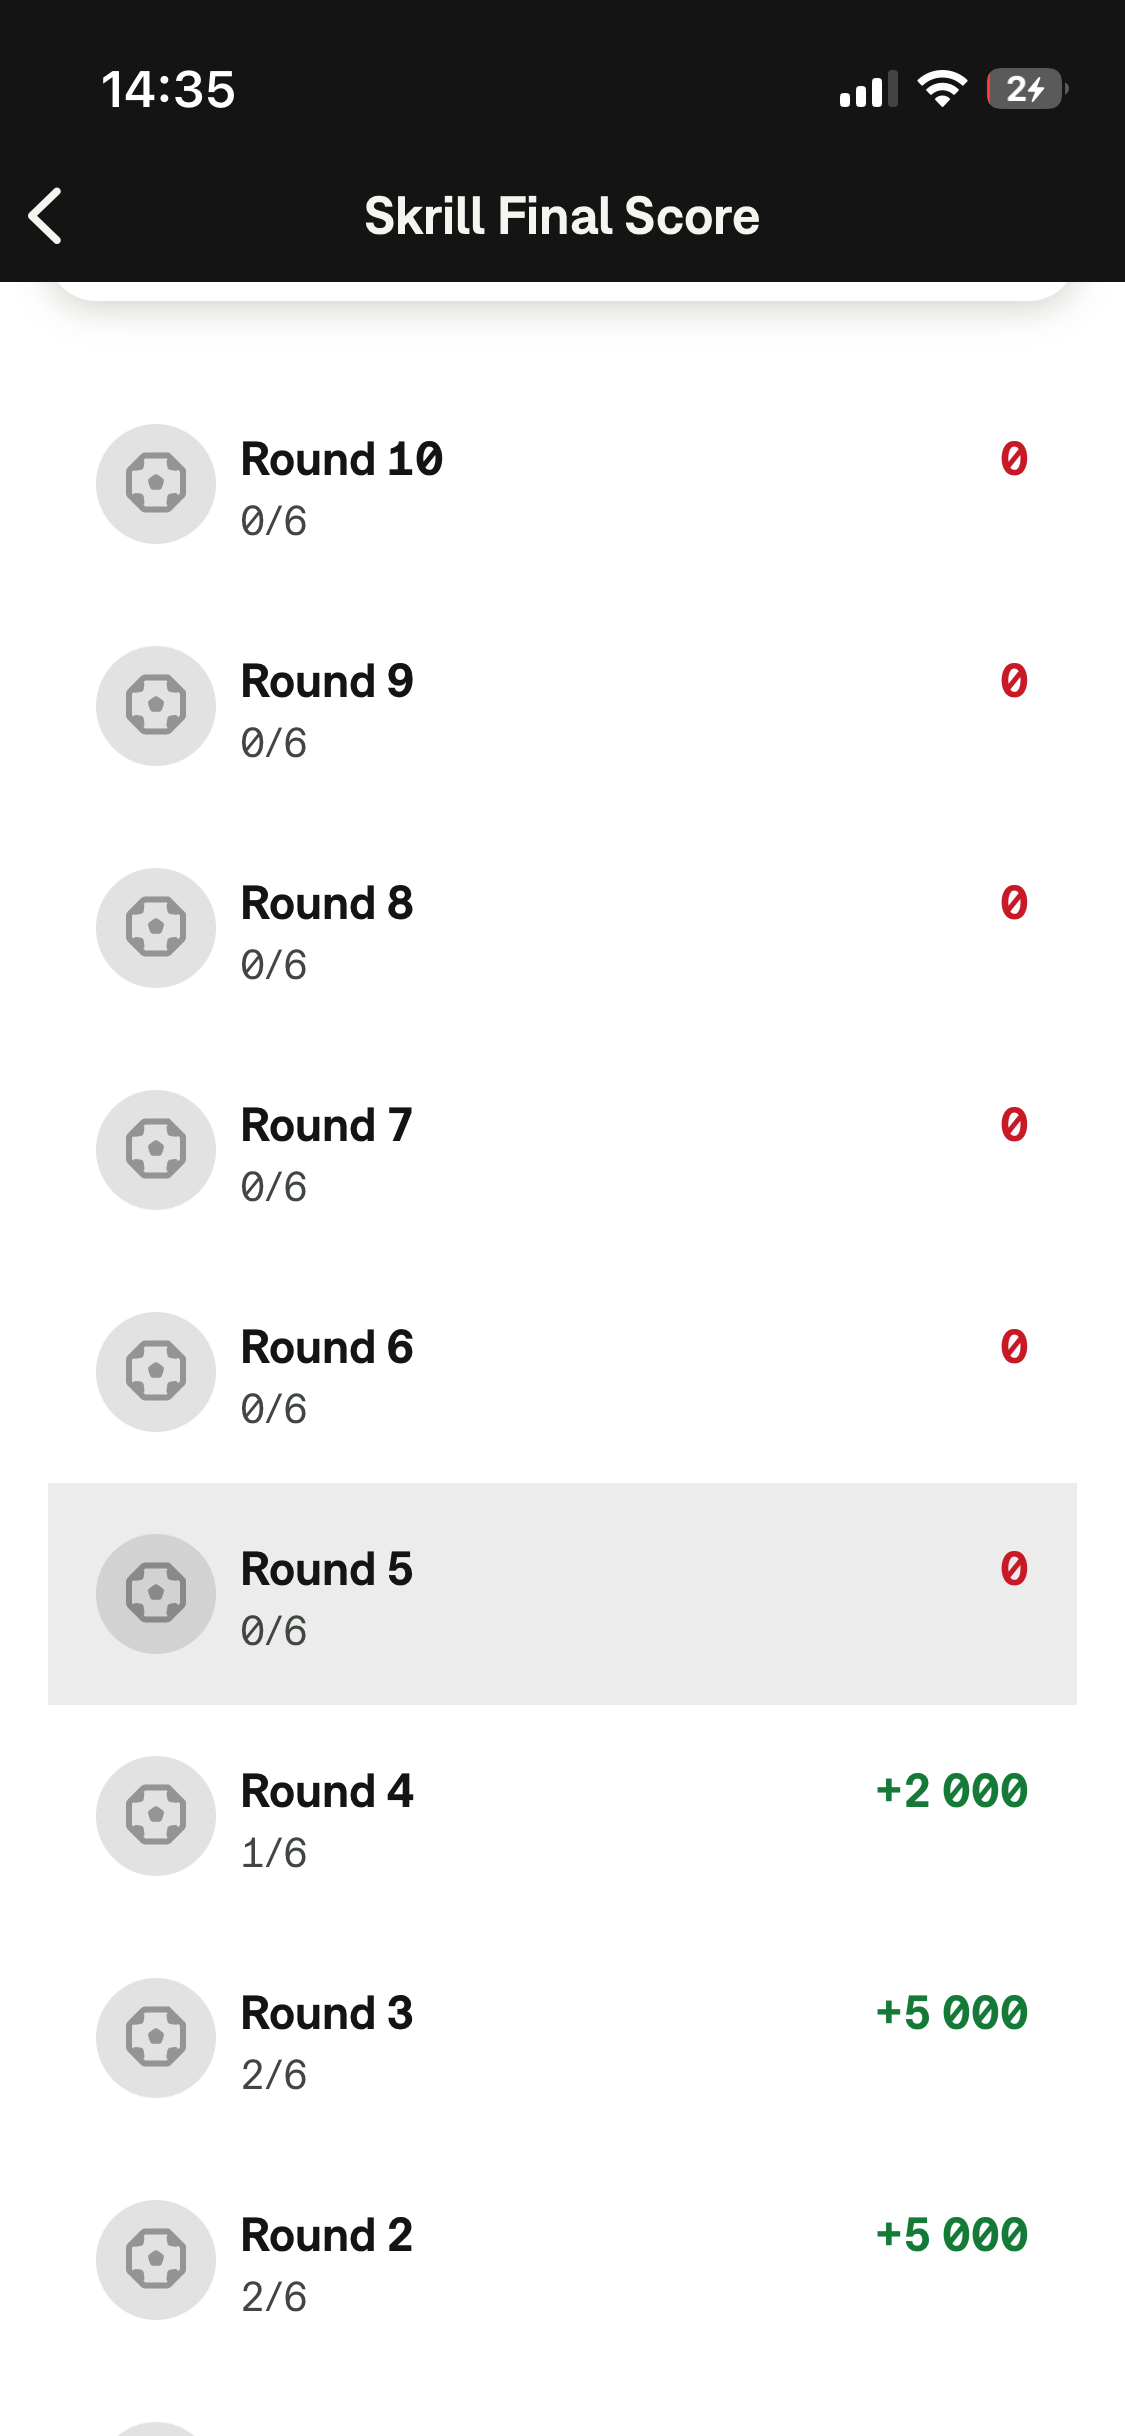Tap the Round 5 football icon
The width and height of the screenshot is (1125, 2436).
click(156, 1594)
